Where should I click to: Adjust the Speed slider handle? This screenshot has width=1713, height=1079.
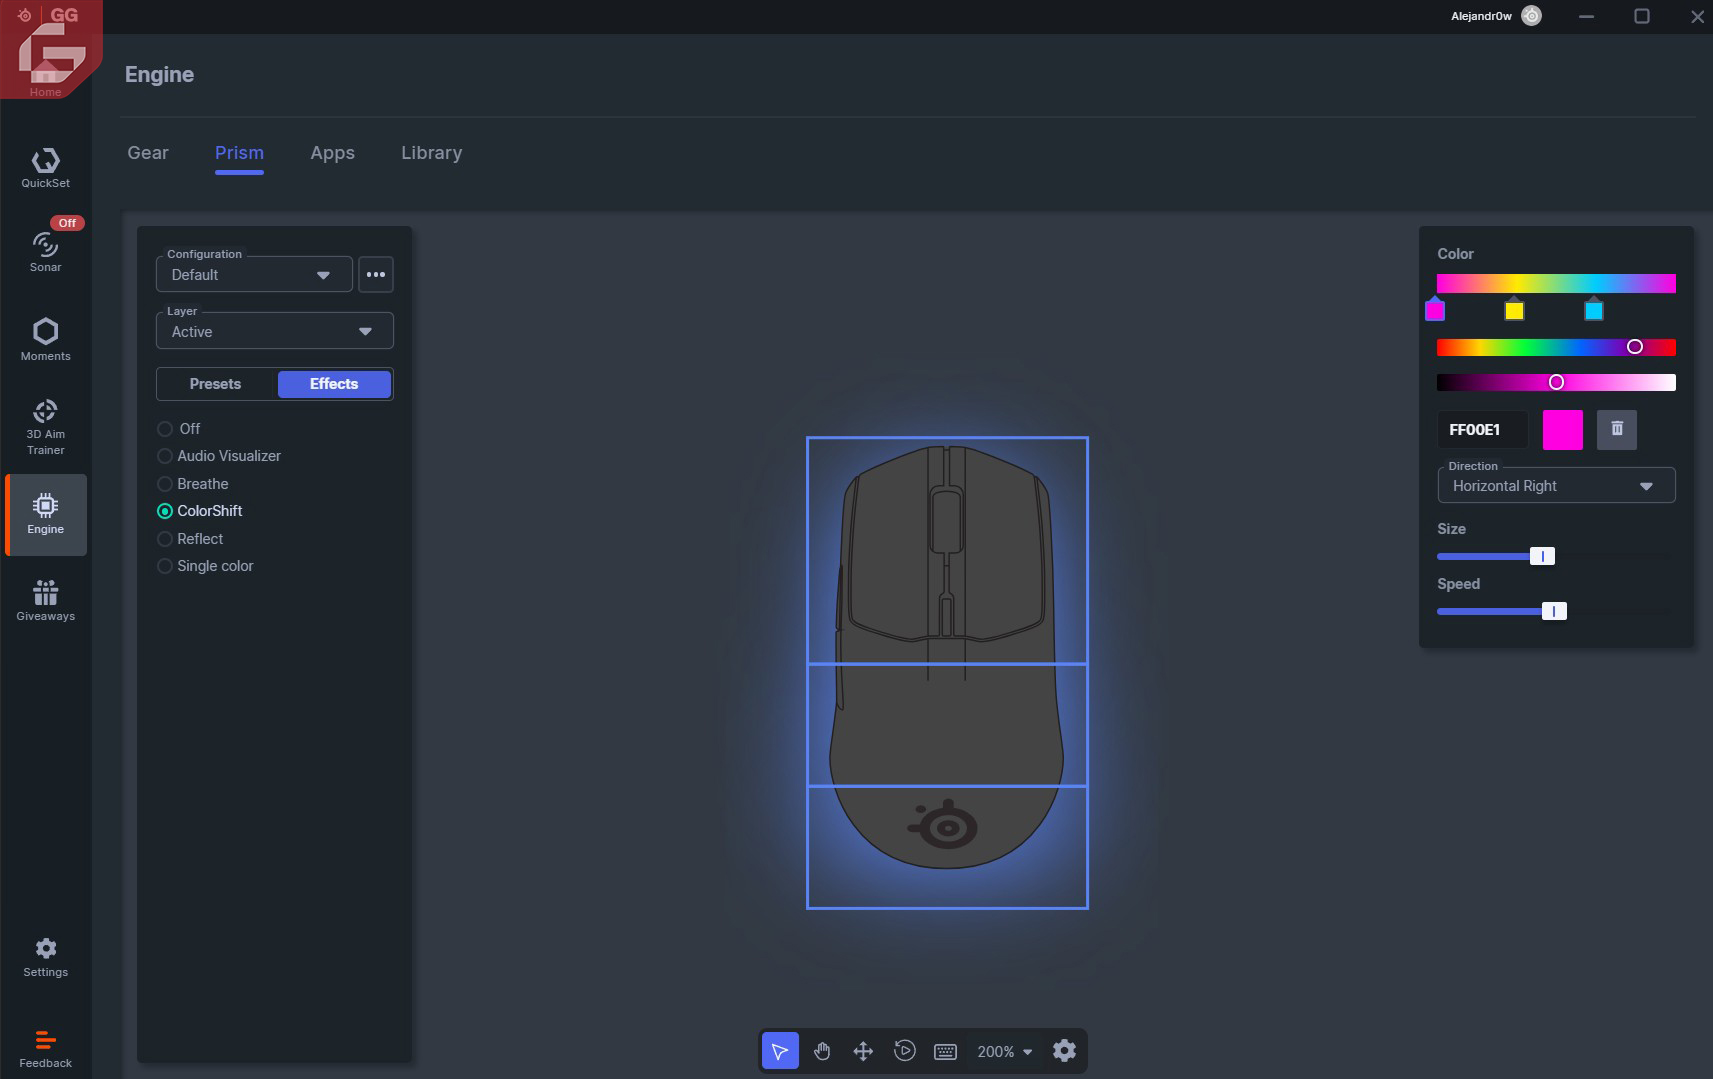pyautogui.click(x=1554, y=611)
